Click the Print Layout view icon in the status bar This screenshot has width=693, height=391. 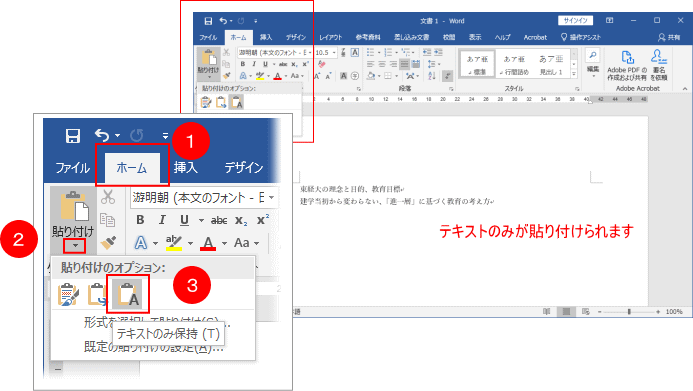point(566,311)
